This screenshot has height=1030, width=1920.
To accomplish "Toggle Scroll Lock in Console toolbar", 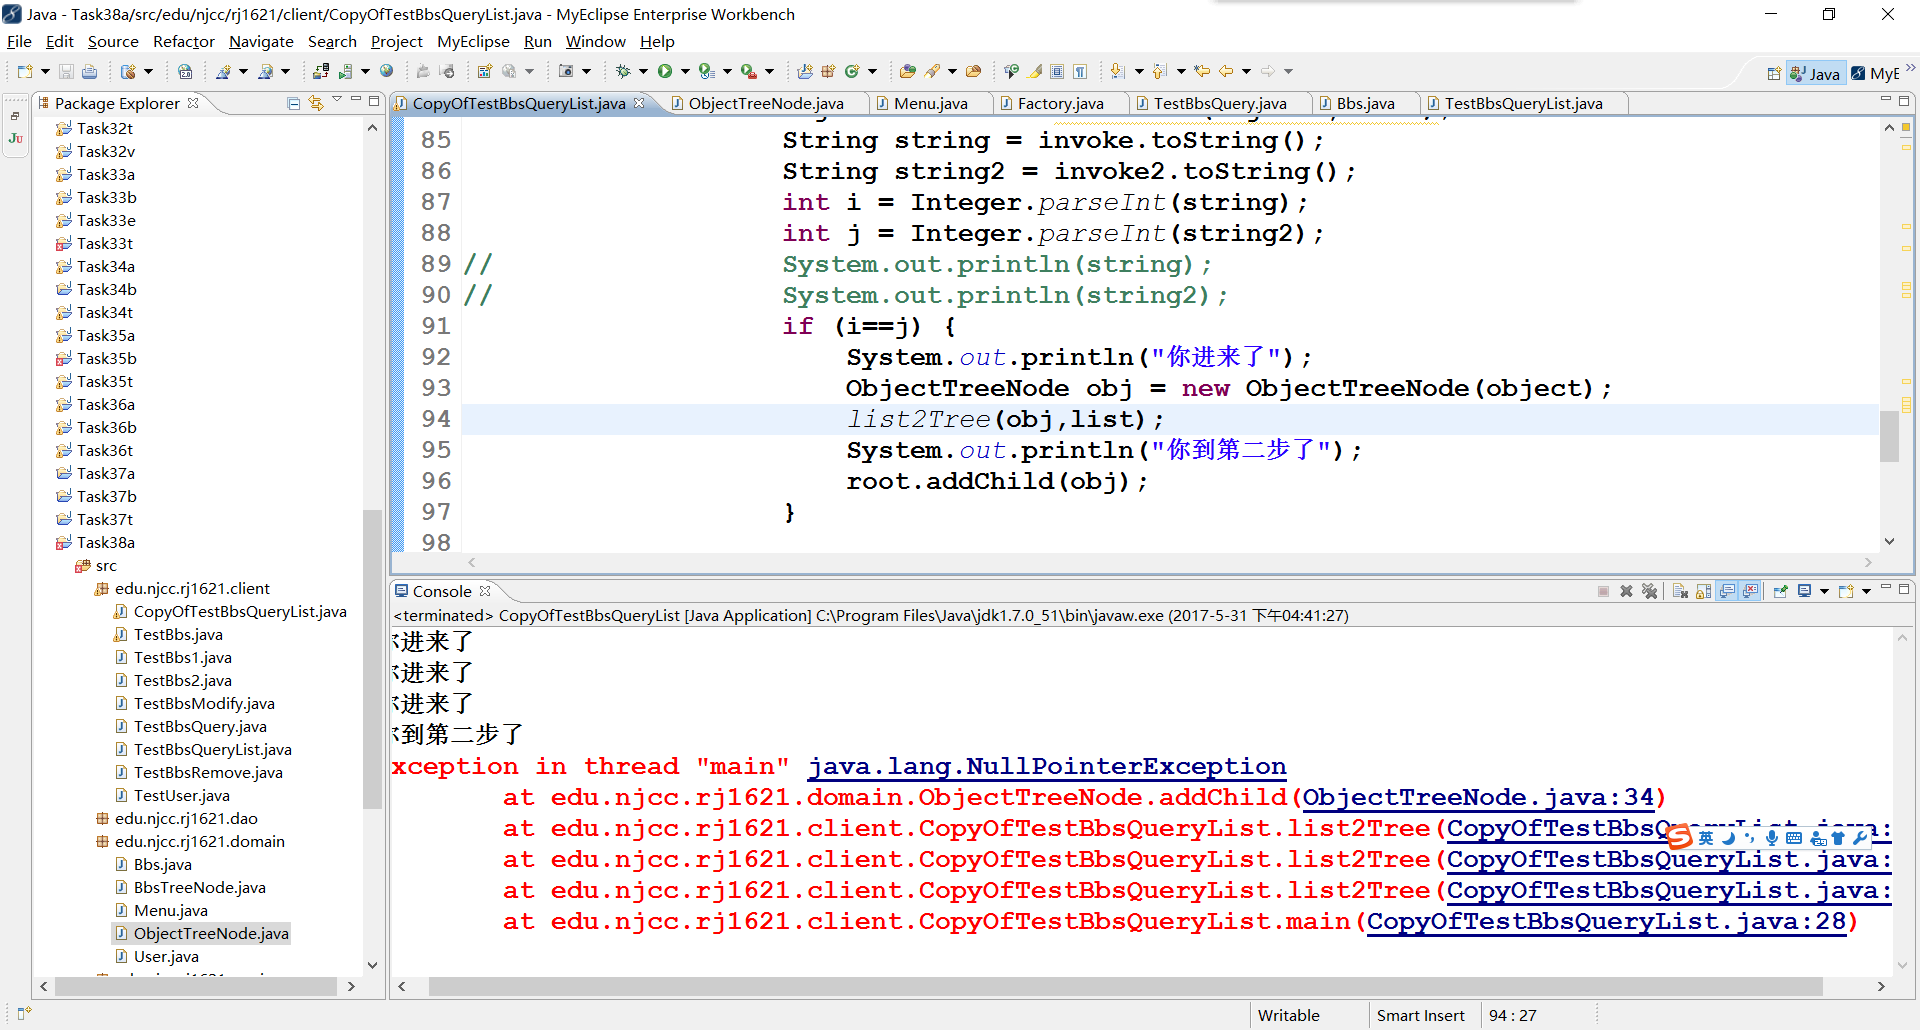I will click(x=1704, y=591).
